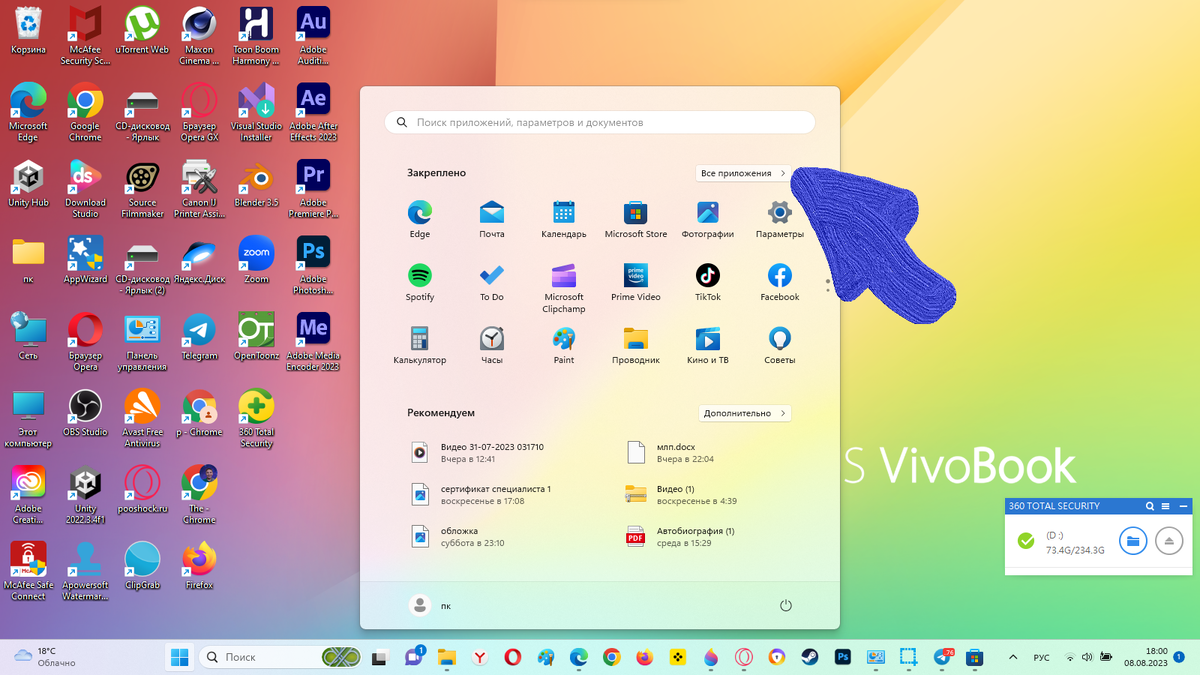Open Spotify from pinned Start apps
This screenshot has height=675, width=1200.
point(420,282)
